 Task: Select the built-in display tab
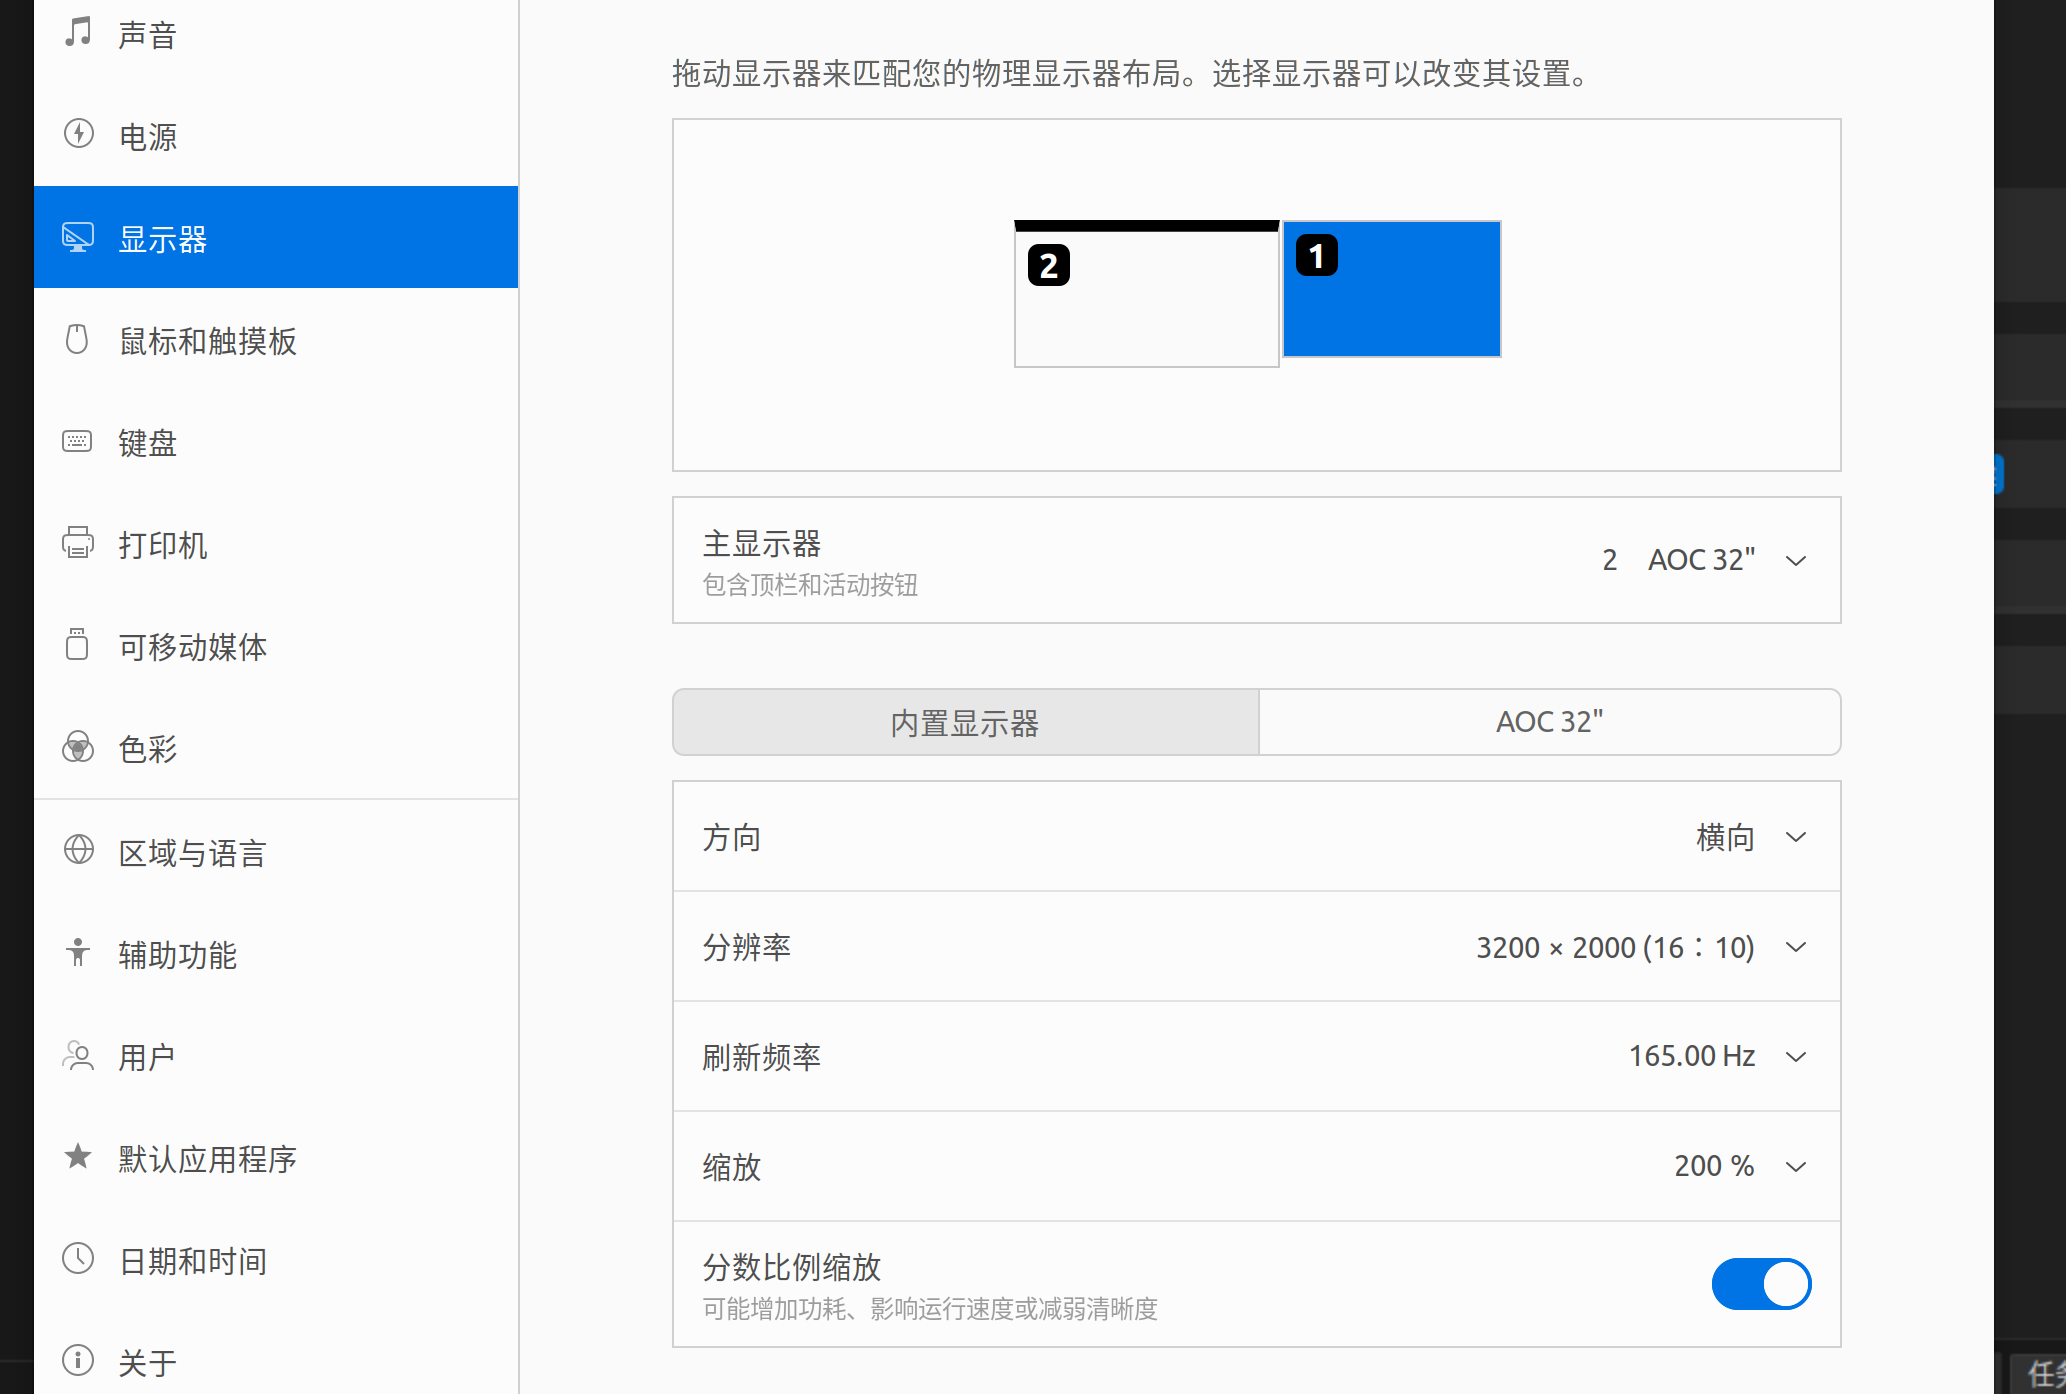[965, 722]
